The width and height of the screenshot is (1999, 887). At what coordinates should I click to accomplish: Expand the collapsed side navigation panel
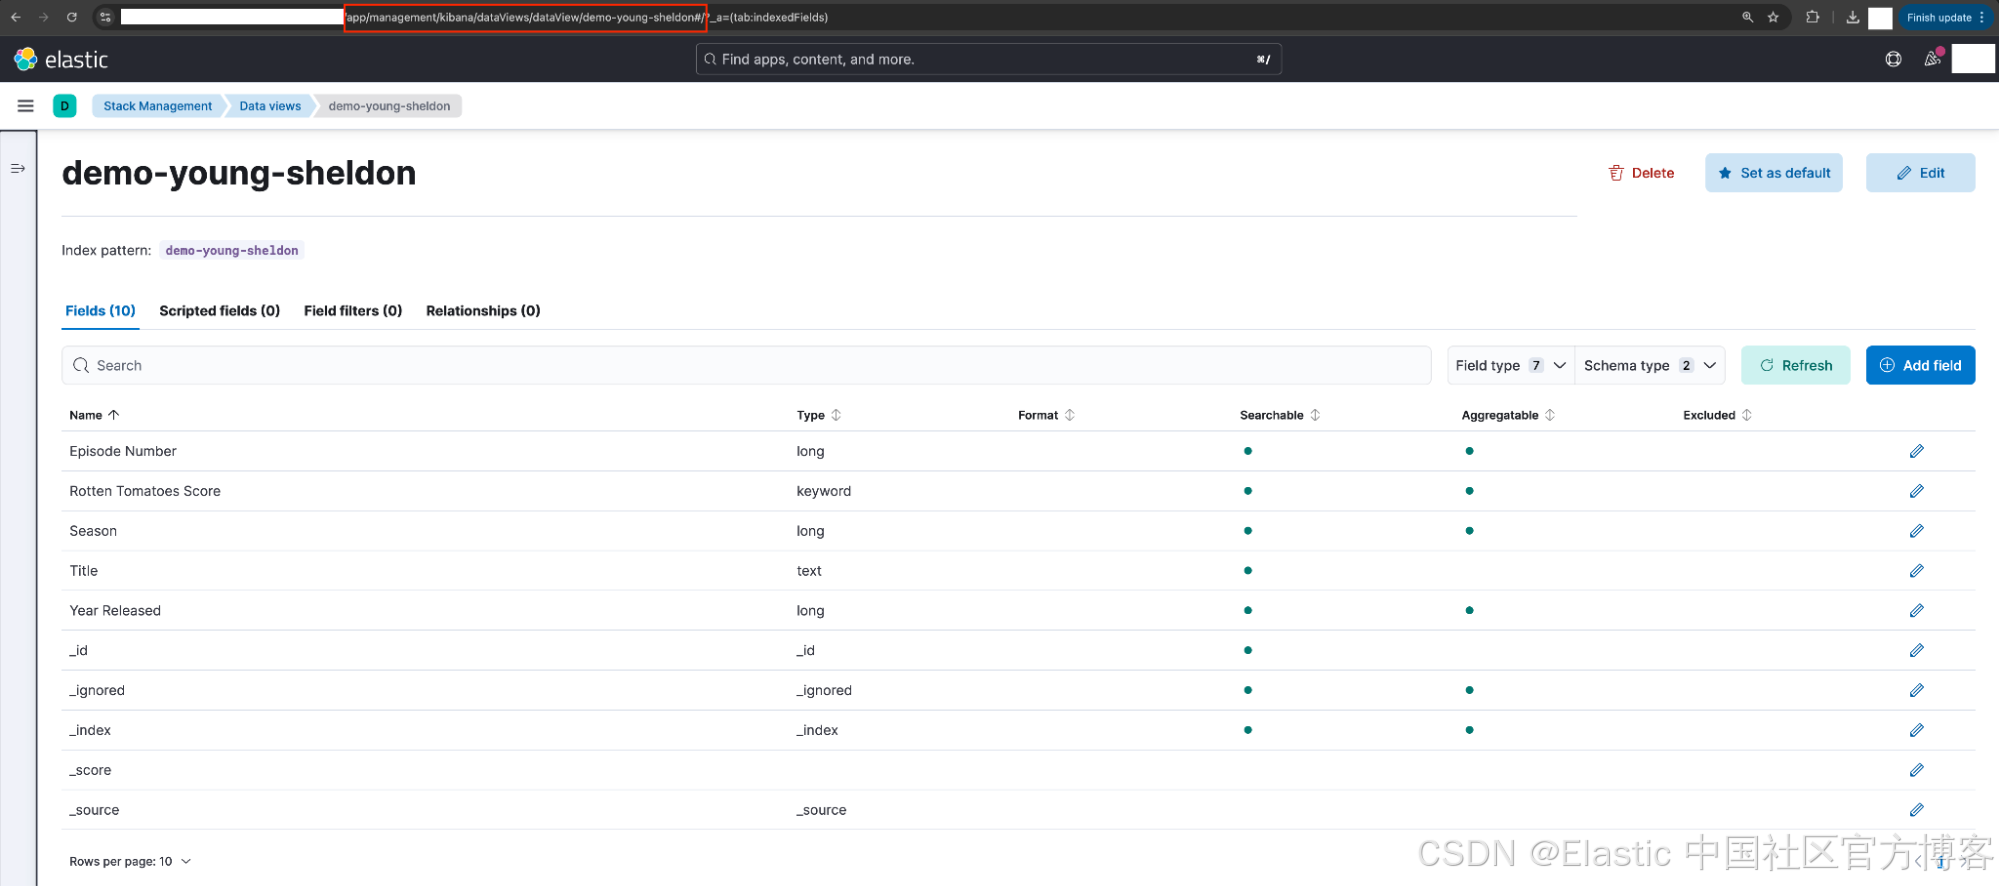click(x=18, y=169)
